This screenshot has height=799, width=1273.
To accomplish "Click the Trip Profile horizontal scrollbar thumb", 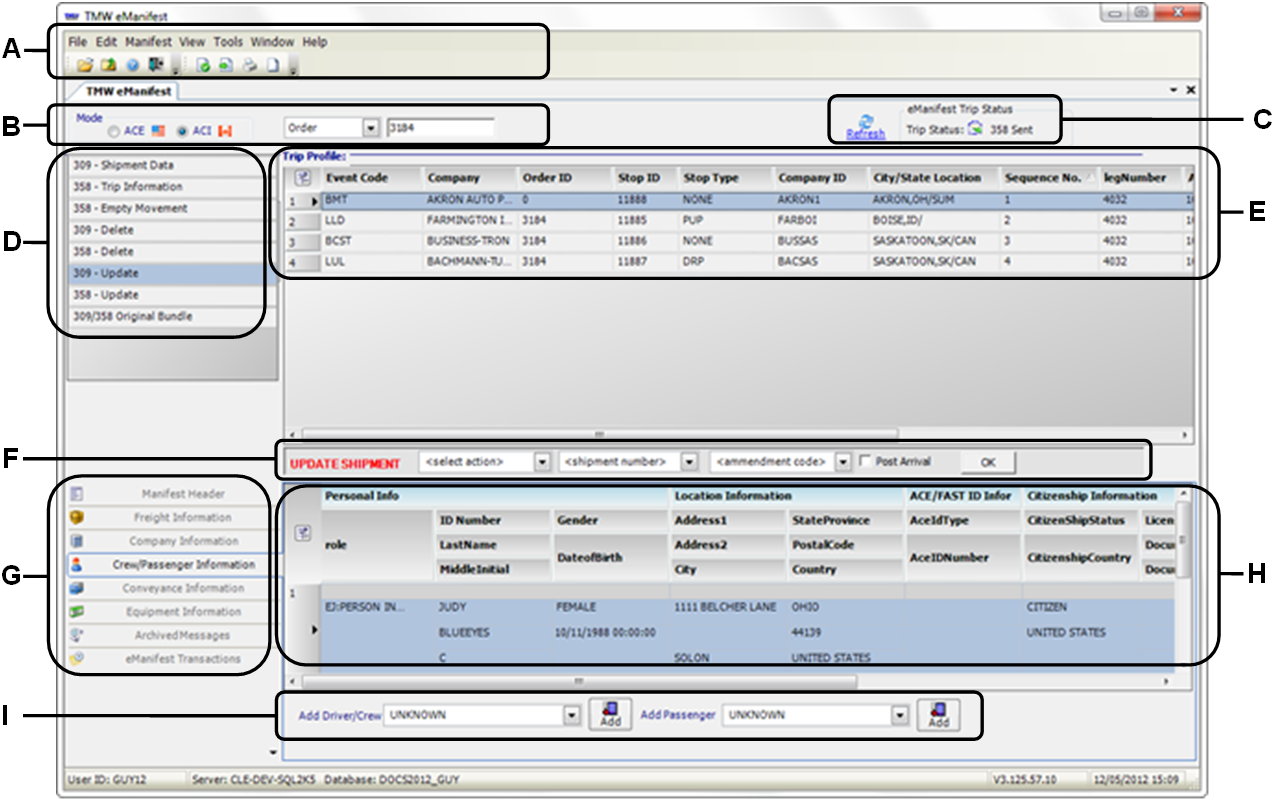I will (x=600, y=435).
